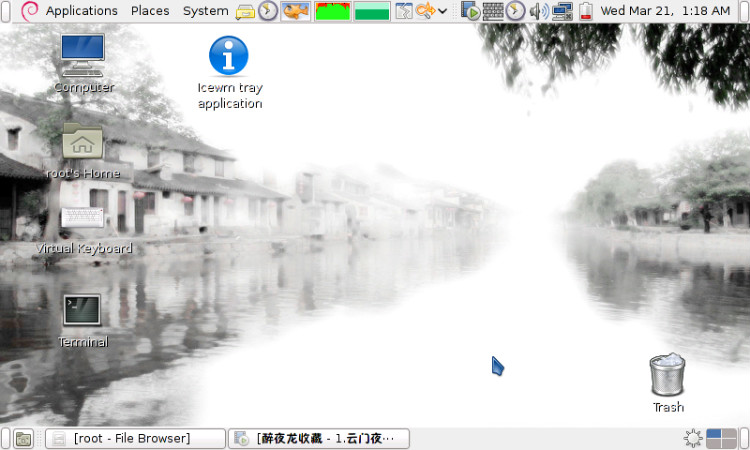Click the search for files applet

425,11
